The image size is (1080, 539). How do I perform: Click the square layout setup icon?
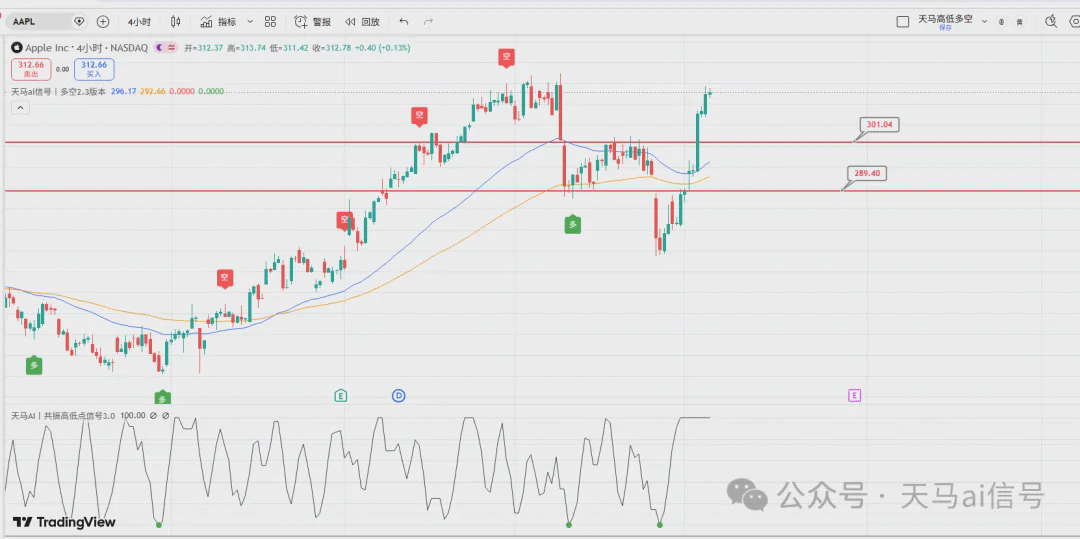902,21
